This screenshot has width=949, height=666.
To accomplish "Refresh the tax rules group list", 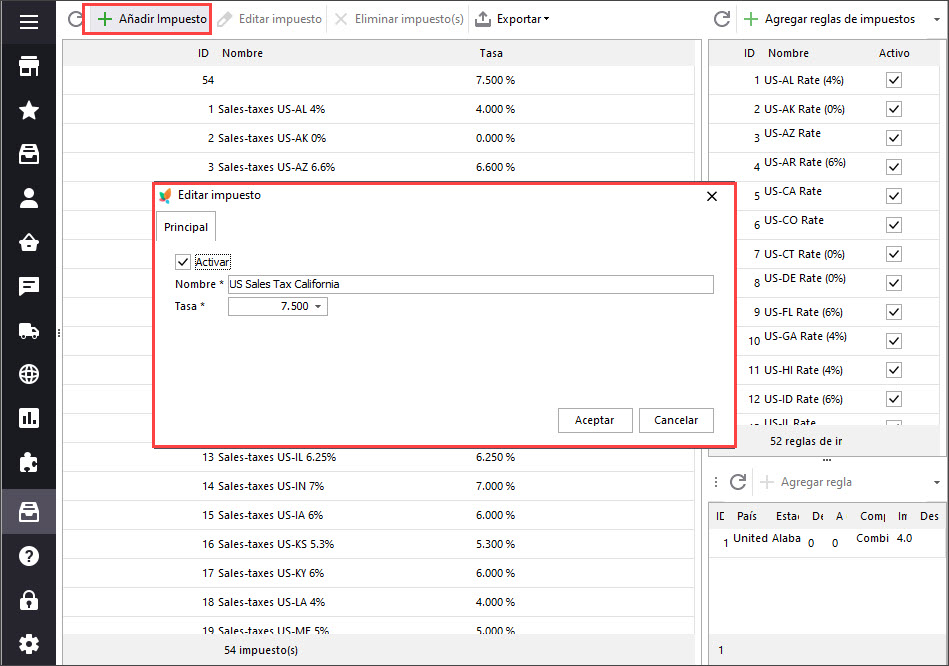I will click(721, 19).
